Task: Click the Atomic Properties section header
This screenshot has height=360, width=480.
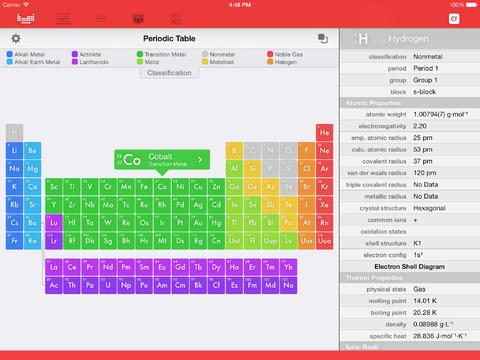Action: coord(410,103)
